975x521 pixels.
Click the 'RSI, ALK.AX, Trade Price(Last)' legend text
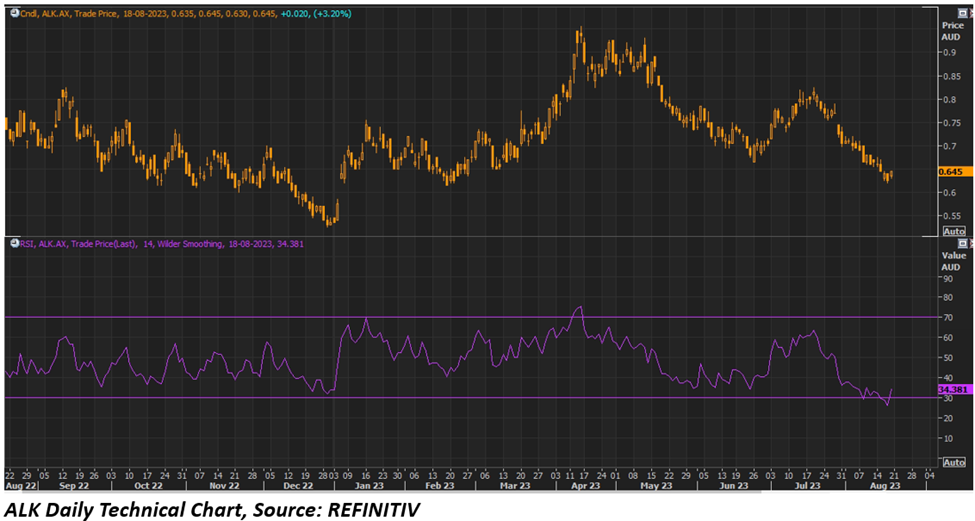pos(78,244)
